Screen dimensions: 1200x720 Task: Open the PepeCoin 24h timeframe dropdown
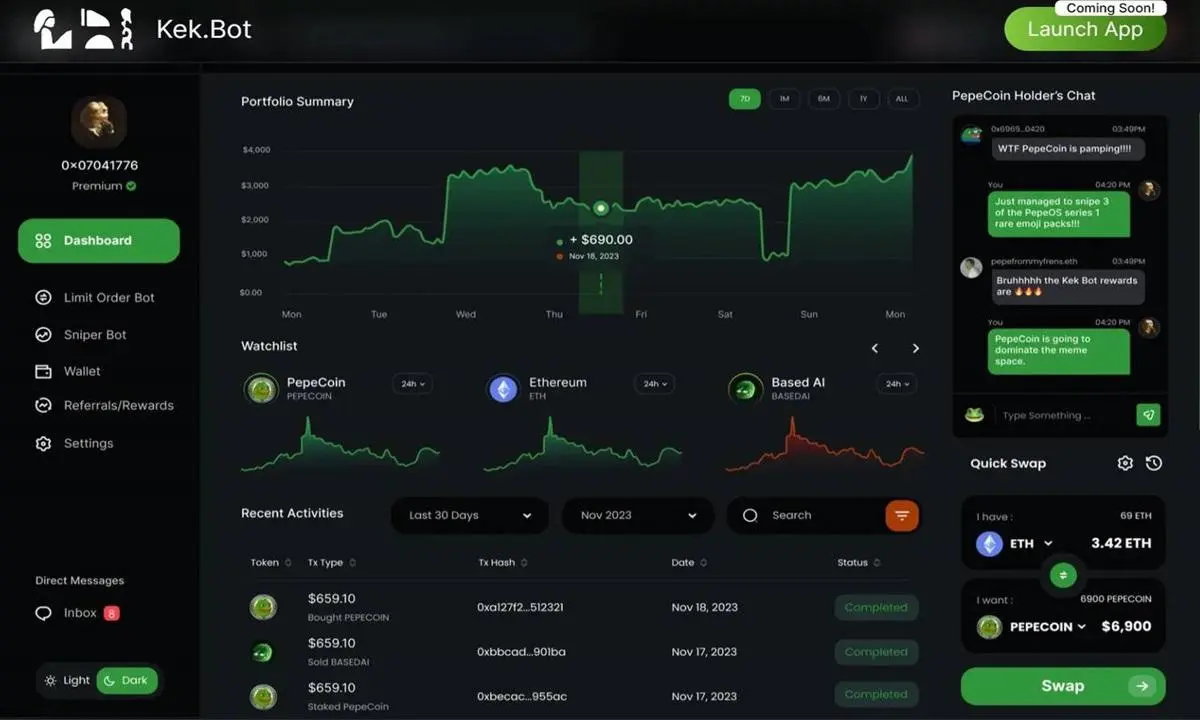[x=411, y=384]
